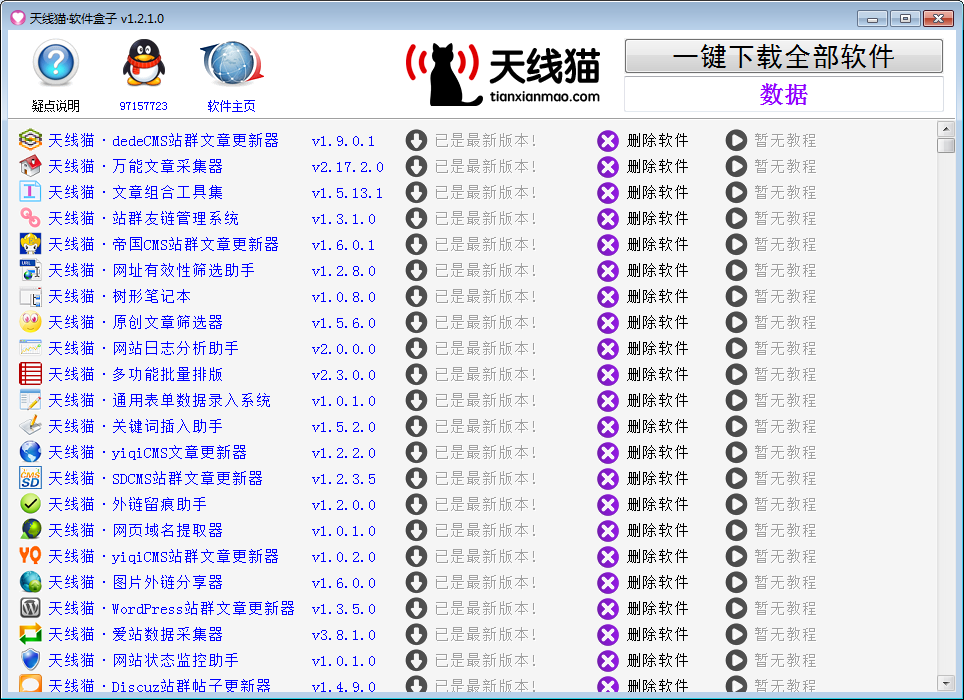This screenshot has height=700, width=964.
Task: Click delete X icon for 文章组合工具集
Action: pyautogui.click(x=608, y=192)
